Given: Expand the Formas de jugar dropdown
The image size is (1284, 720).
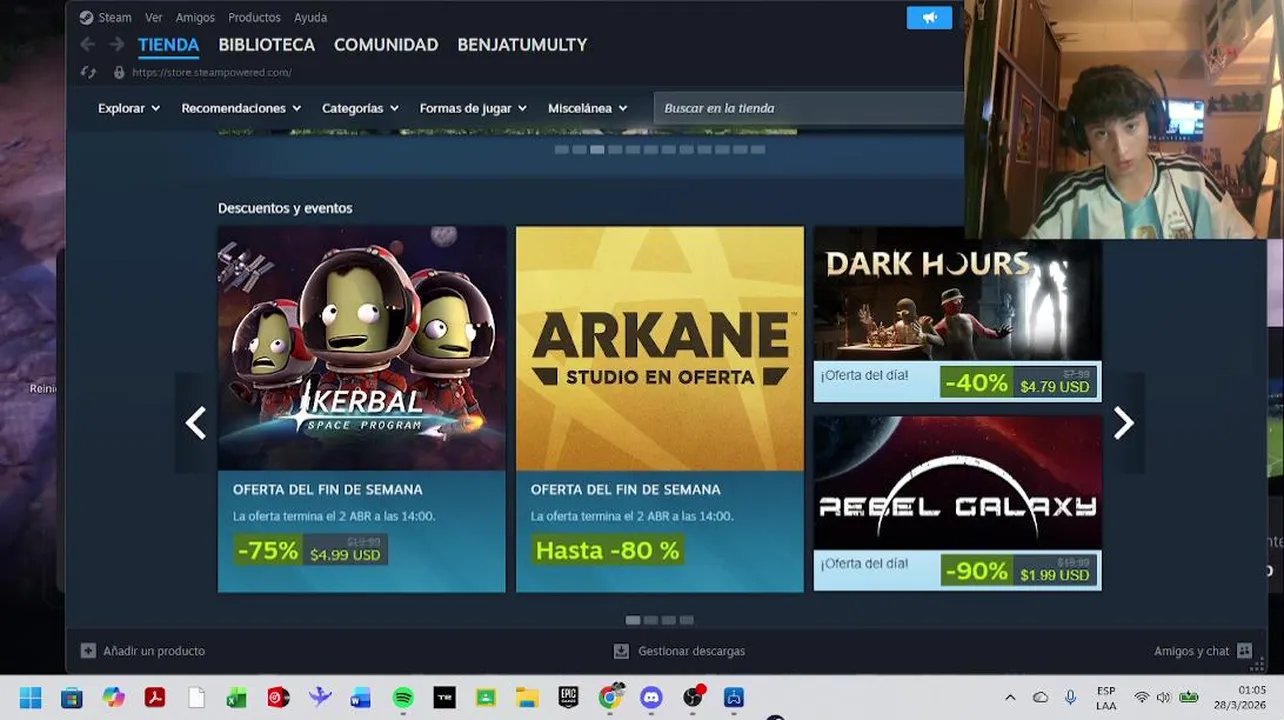Looking at the screenshot, I should pyautogui.click(x=473, y=108).
